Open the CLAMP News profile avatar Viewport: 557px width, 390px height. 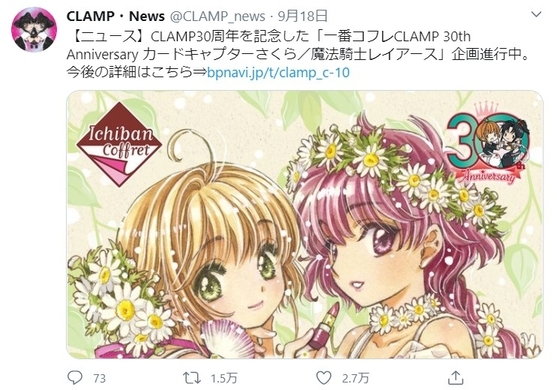tap(34, 29)
